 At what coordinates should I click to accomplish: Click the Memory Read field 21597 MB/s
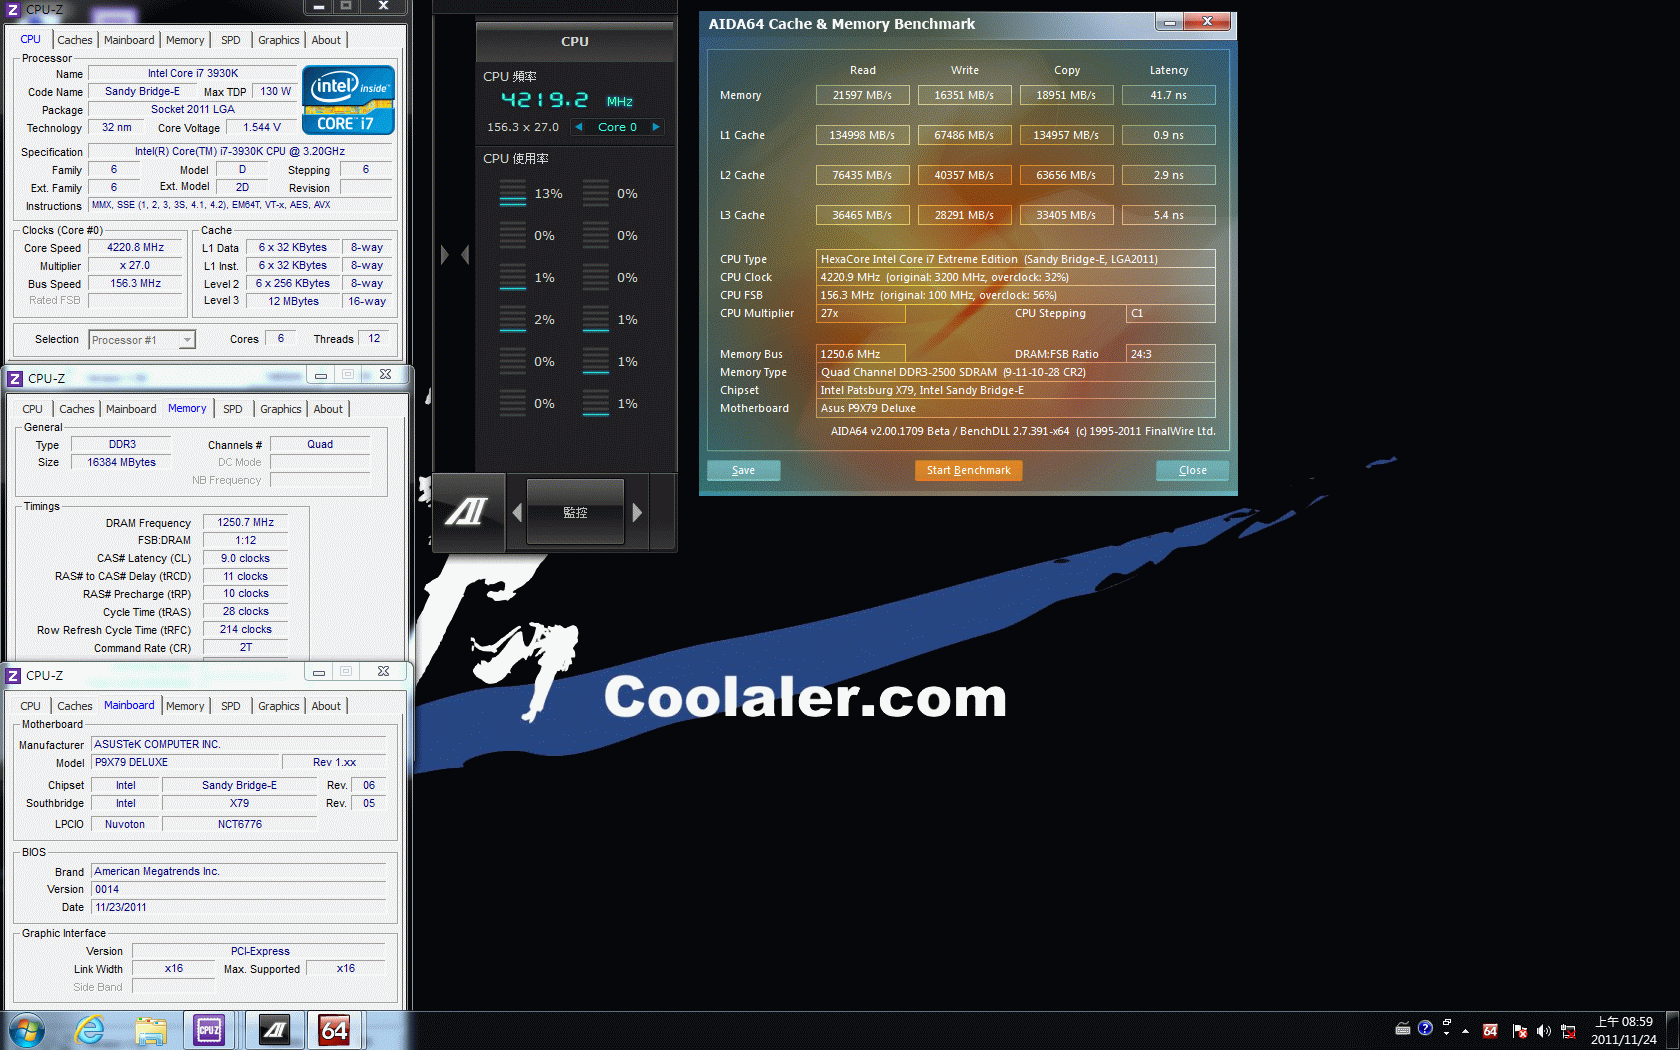pos(862,95)
